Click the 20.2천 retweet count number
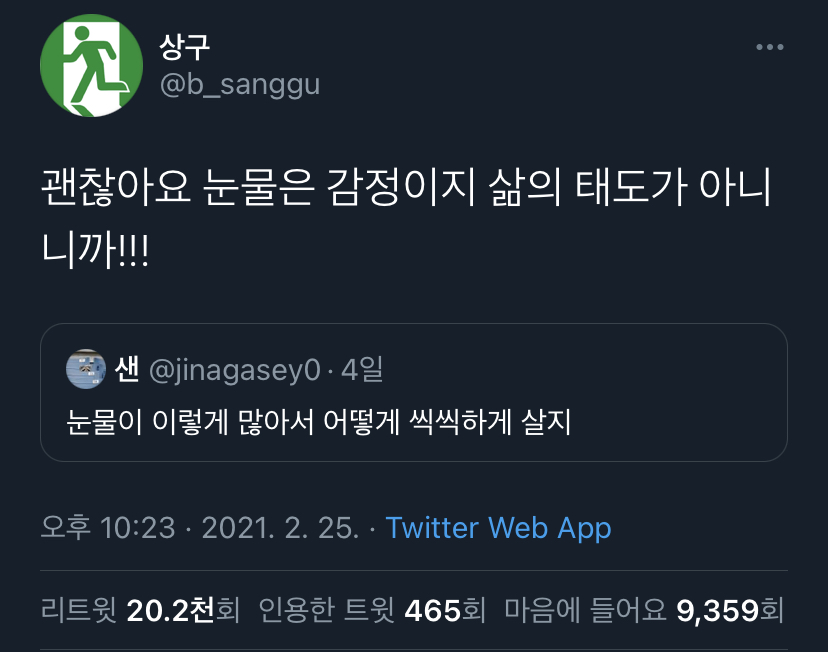828x652 pixels. point(170,610)
